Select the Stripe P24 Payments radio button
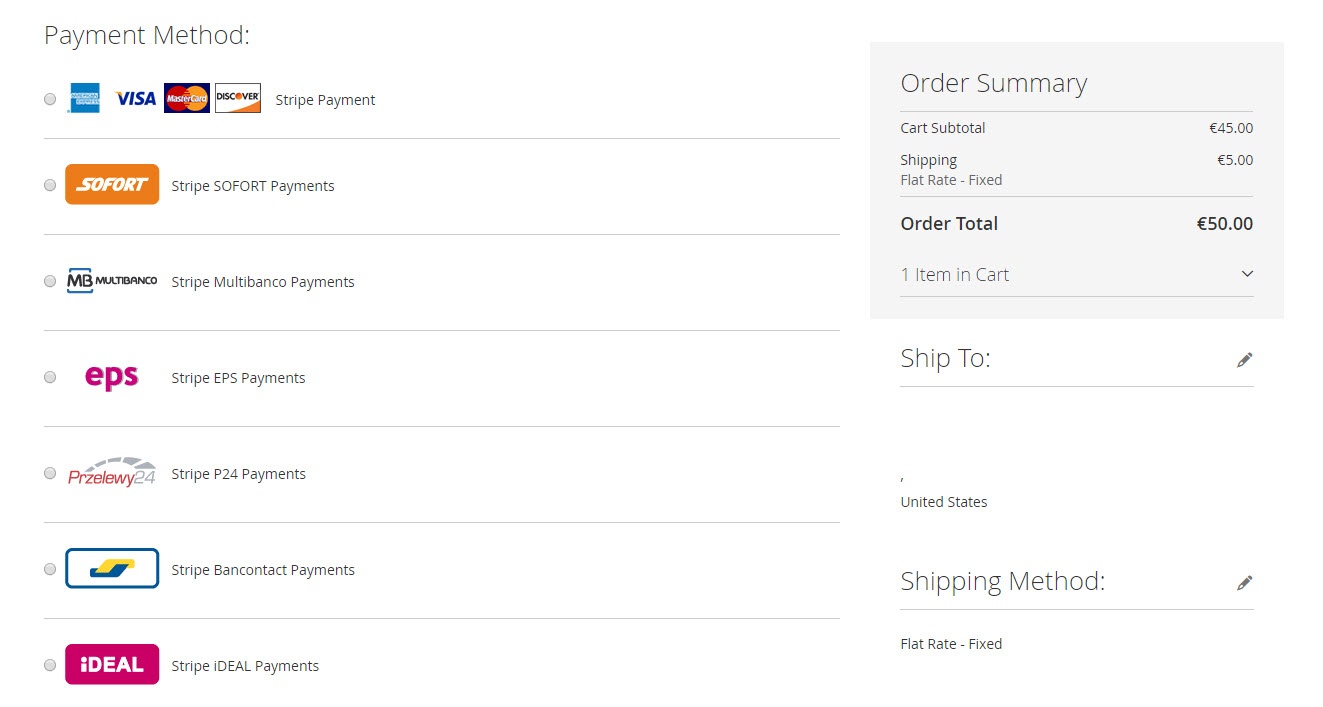 tap(50, 473)
